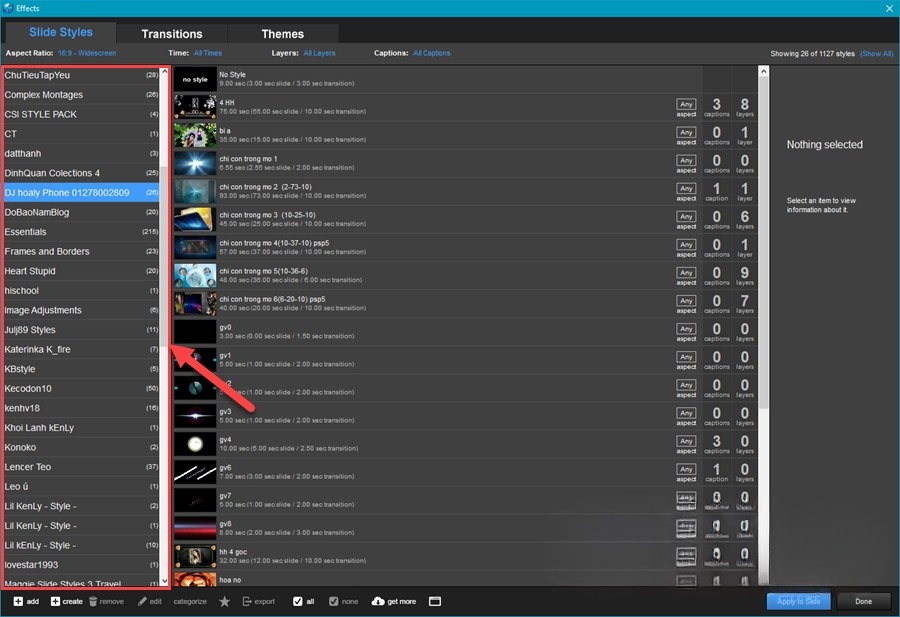Click the Done button
This screenshot has height=617, width=900.
click(863, 601)
